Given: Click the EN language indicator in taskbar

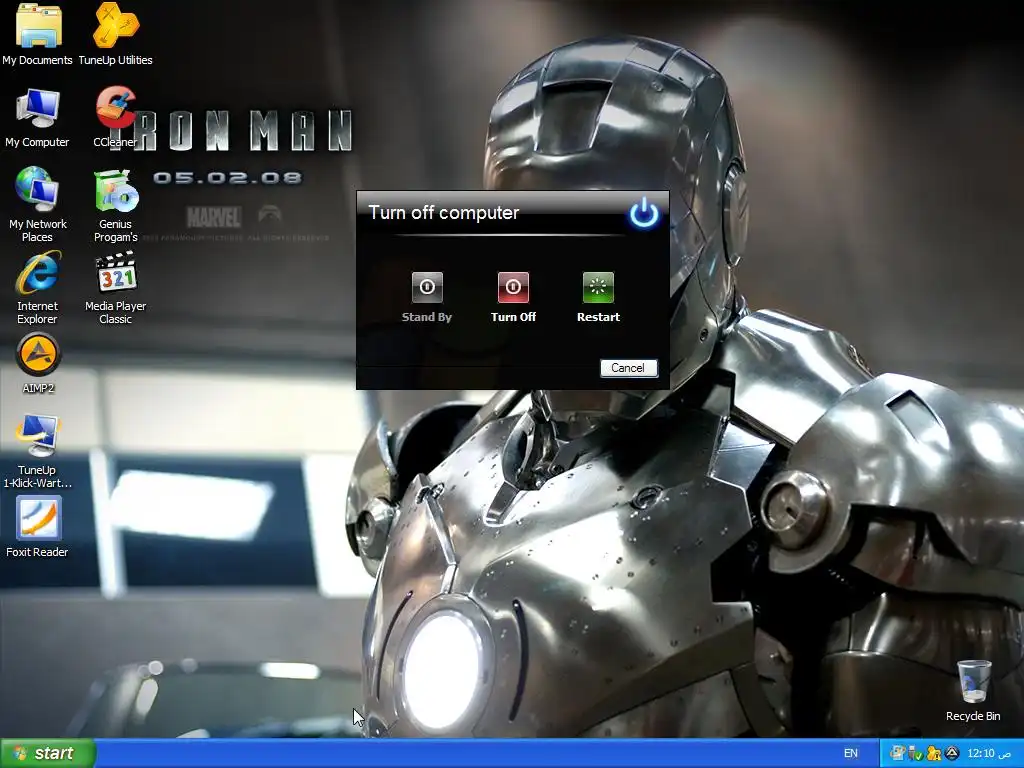Looking at the screenshot, I should pyautogui.click(x=851, y=753).
